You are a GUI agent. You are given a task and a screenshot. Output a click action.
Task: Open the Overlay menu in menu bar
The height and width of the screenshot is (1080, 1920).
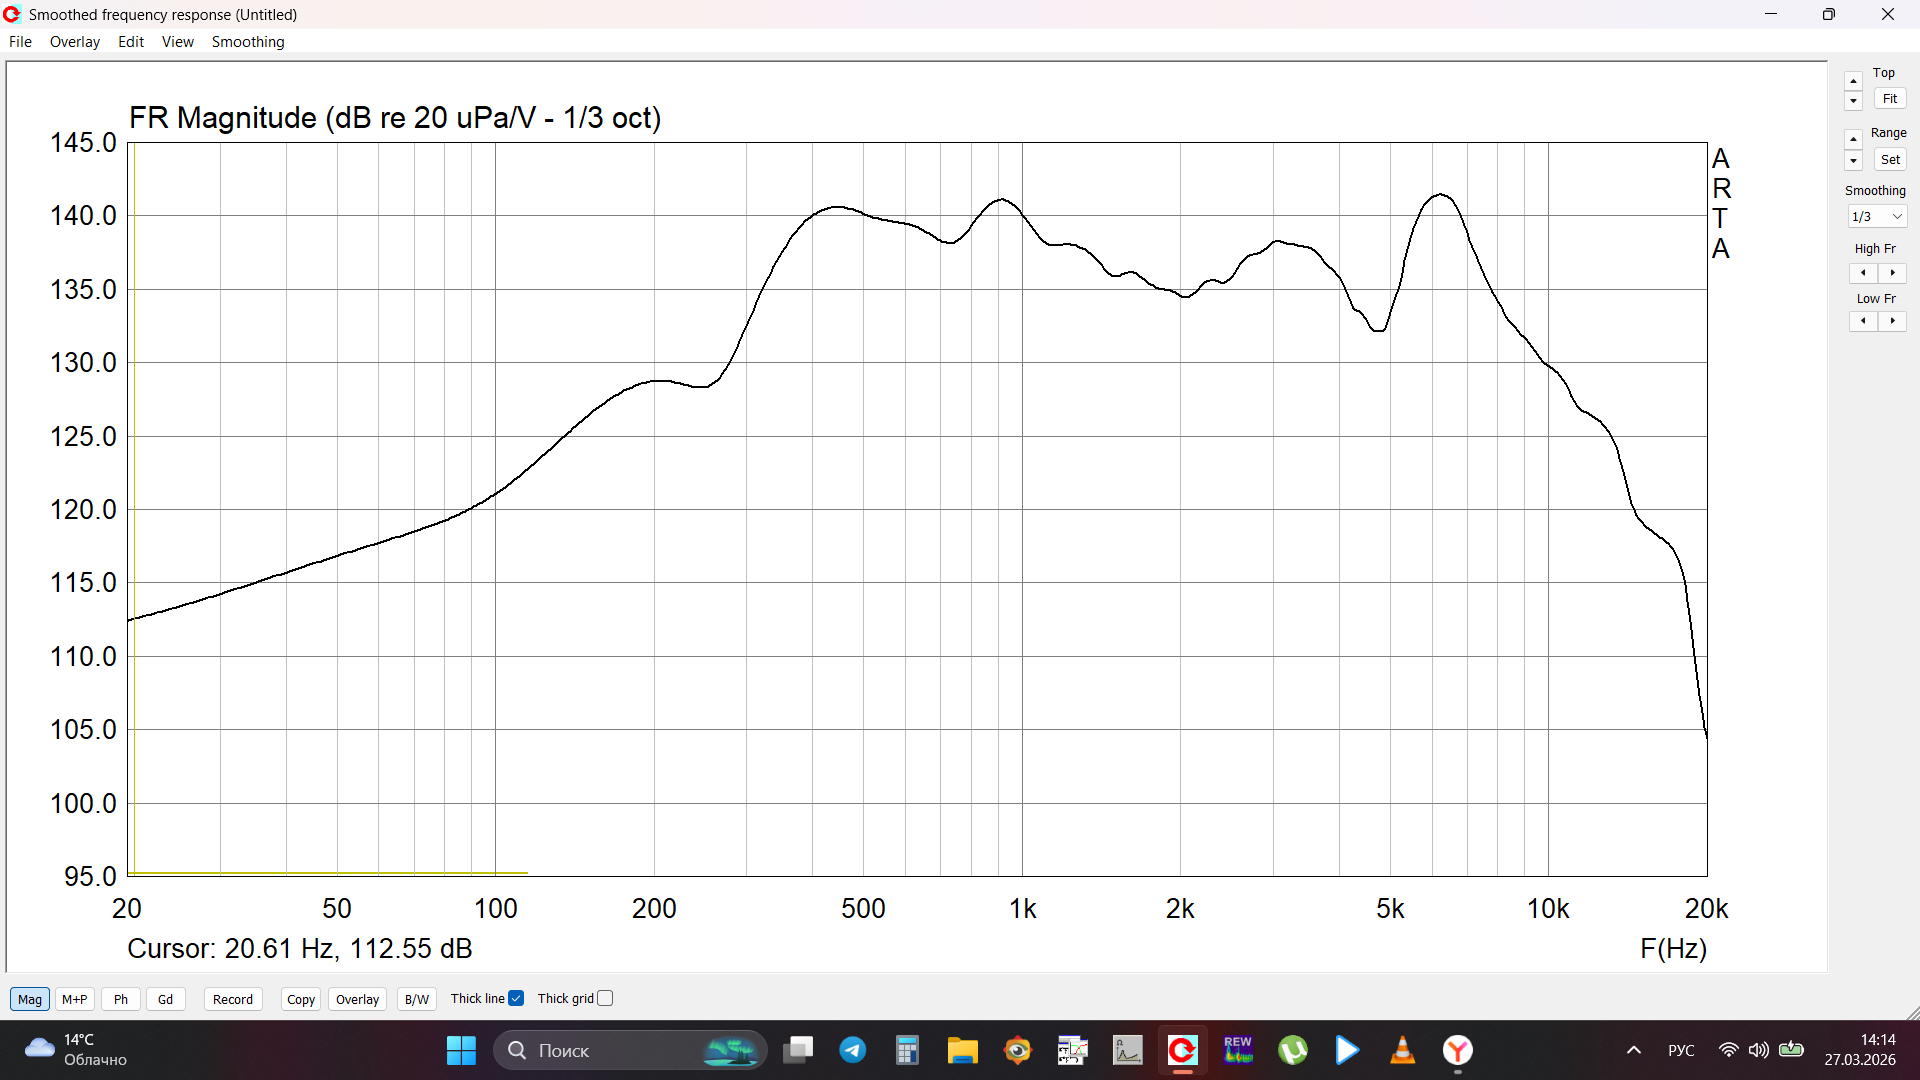coord(74,42)
